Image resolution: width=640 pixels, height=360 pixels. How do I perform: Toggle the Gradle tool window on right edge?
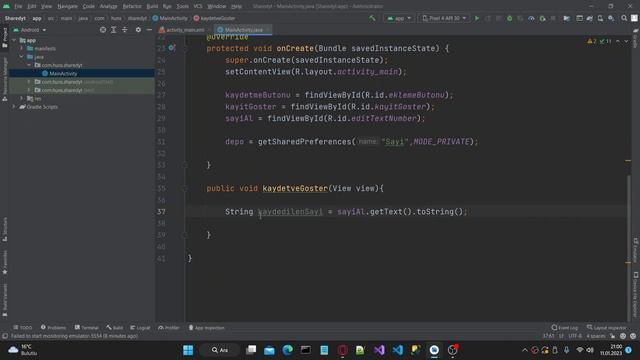636,38
